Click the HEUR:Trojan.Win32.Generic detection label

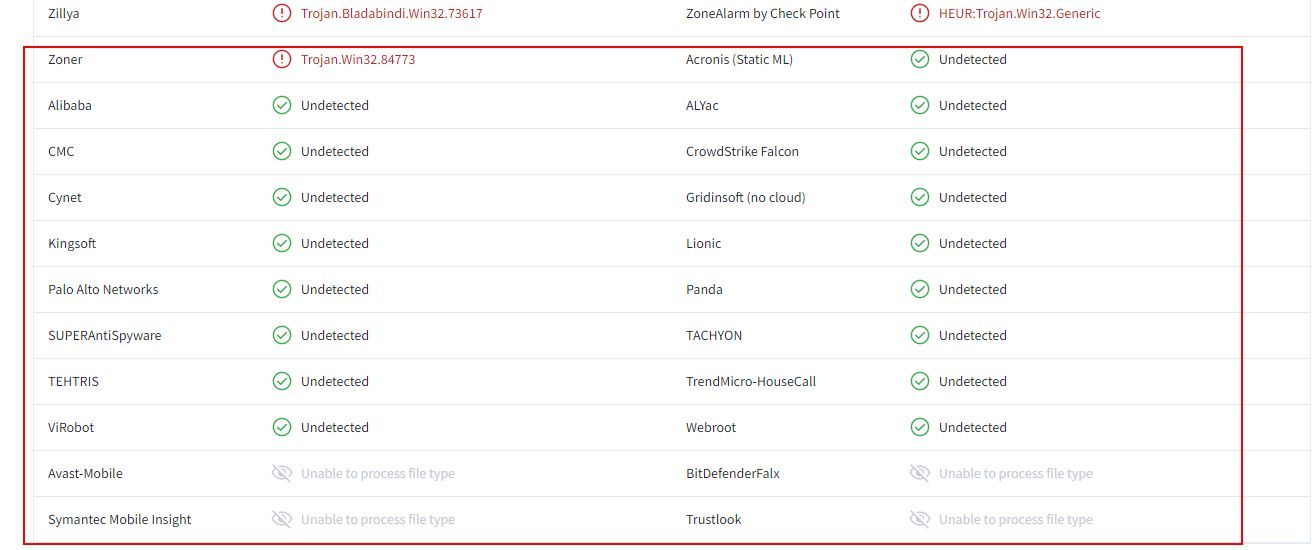[x=1019, y=14]
